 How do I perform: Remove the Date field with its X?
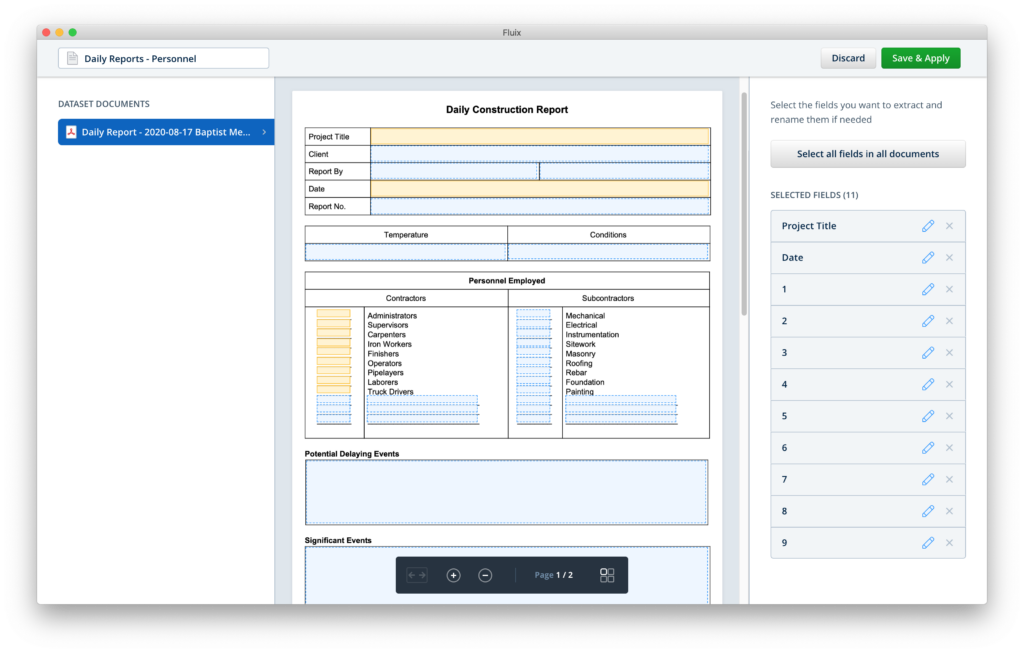(x=949, y=258)
